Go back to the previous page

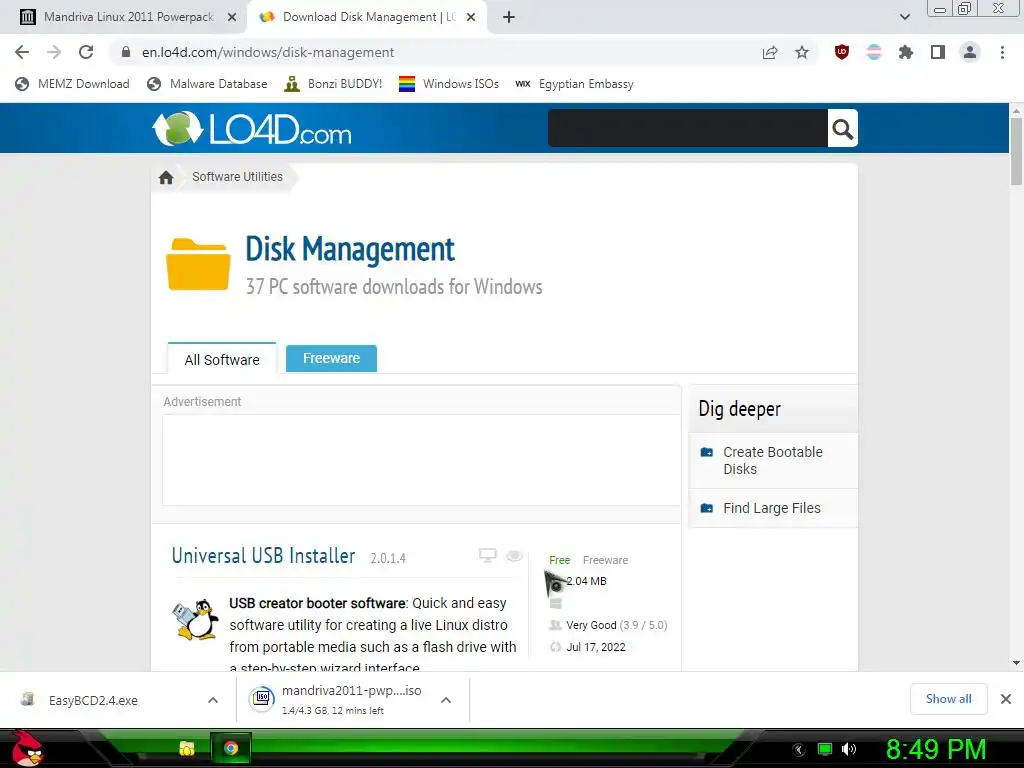coord(22,52)
